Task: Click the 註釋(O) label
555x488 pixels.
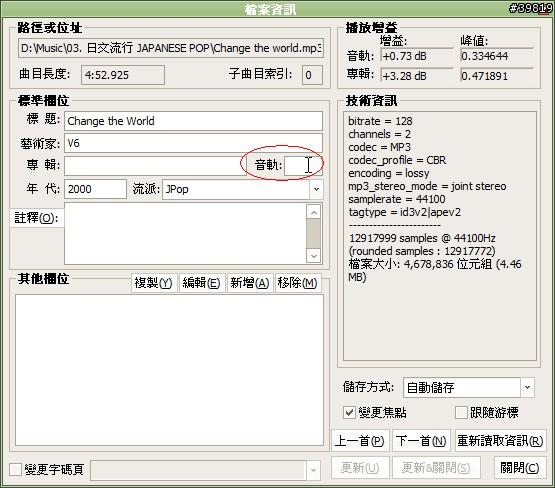Action: 36,218
